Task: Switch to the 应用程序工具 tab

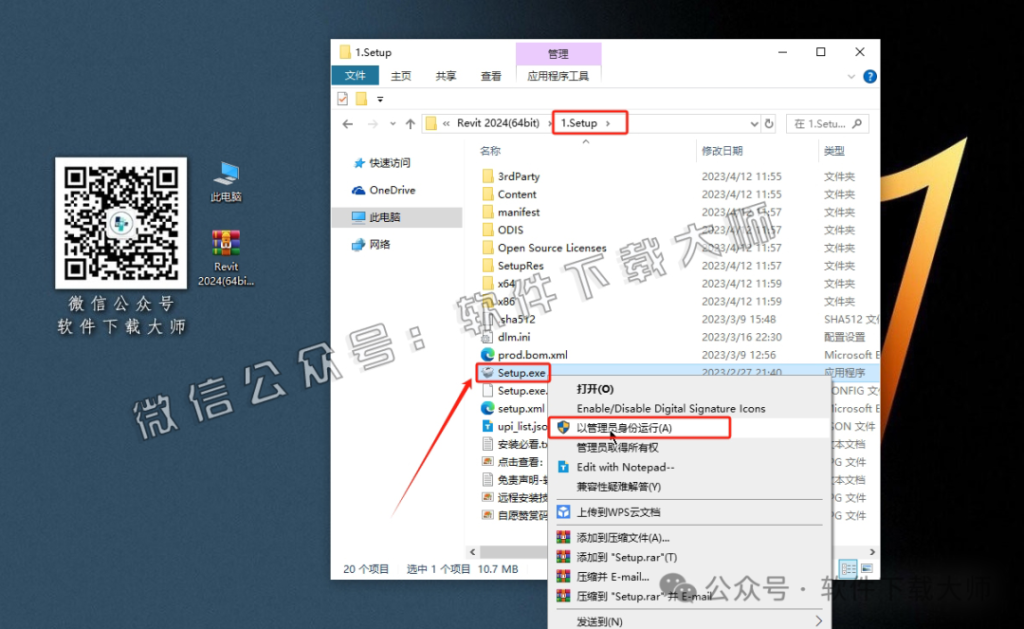Action: coord(559,75)
